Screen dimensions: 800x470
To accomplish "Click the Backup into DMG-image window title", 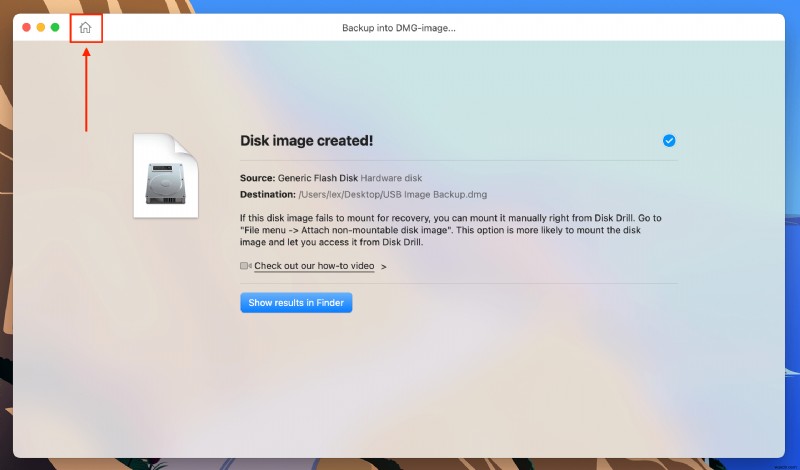I will pyautogui.click(x=398, y=28).
